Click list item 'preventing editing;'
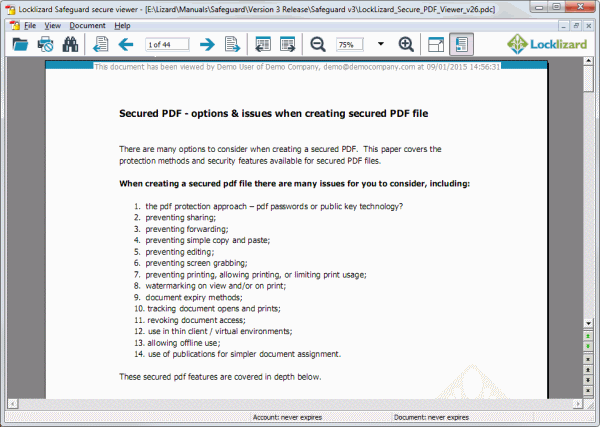The image size is (600, 427). click(180, 252)
